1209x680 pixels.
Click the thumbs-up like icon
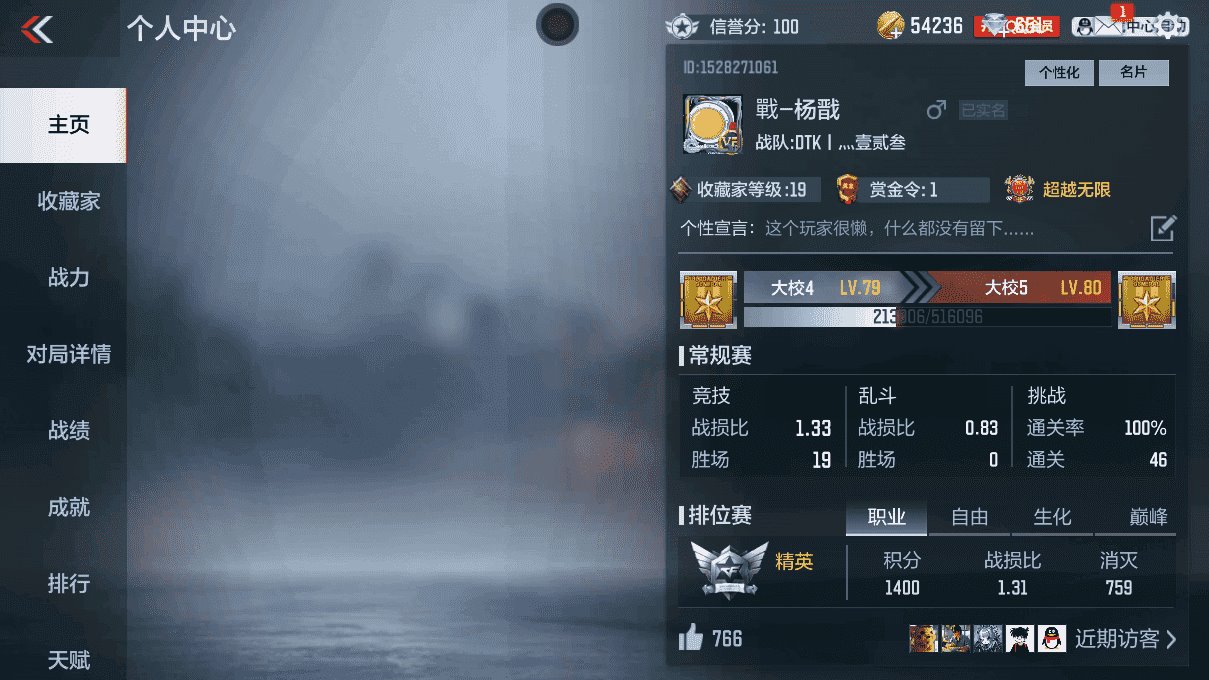point(691,637)
